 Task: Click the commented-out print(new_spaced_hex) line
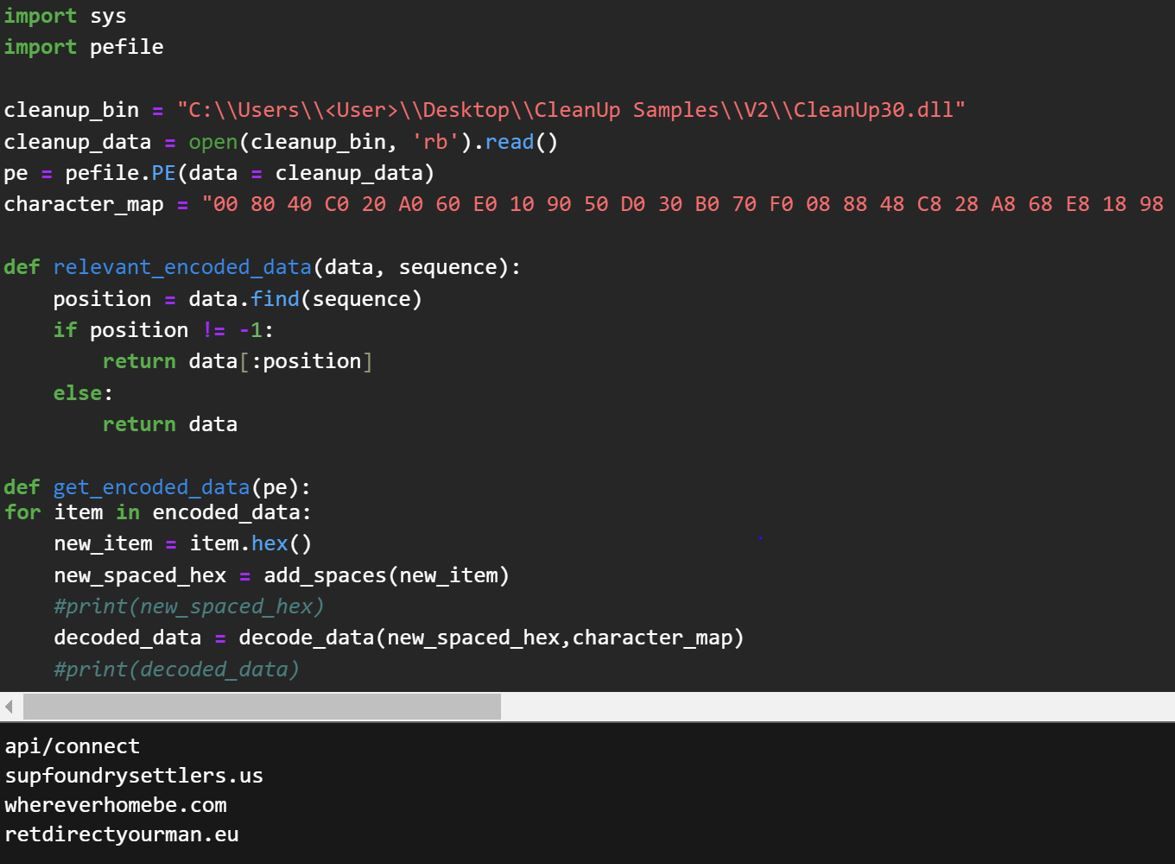point(188,606)
